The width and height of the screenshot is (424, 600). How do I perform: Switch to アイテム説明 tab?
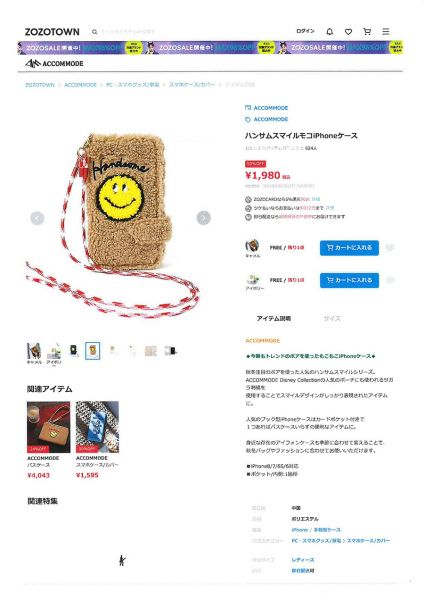coord(274,318)
